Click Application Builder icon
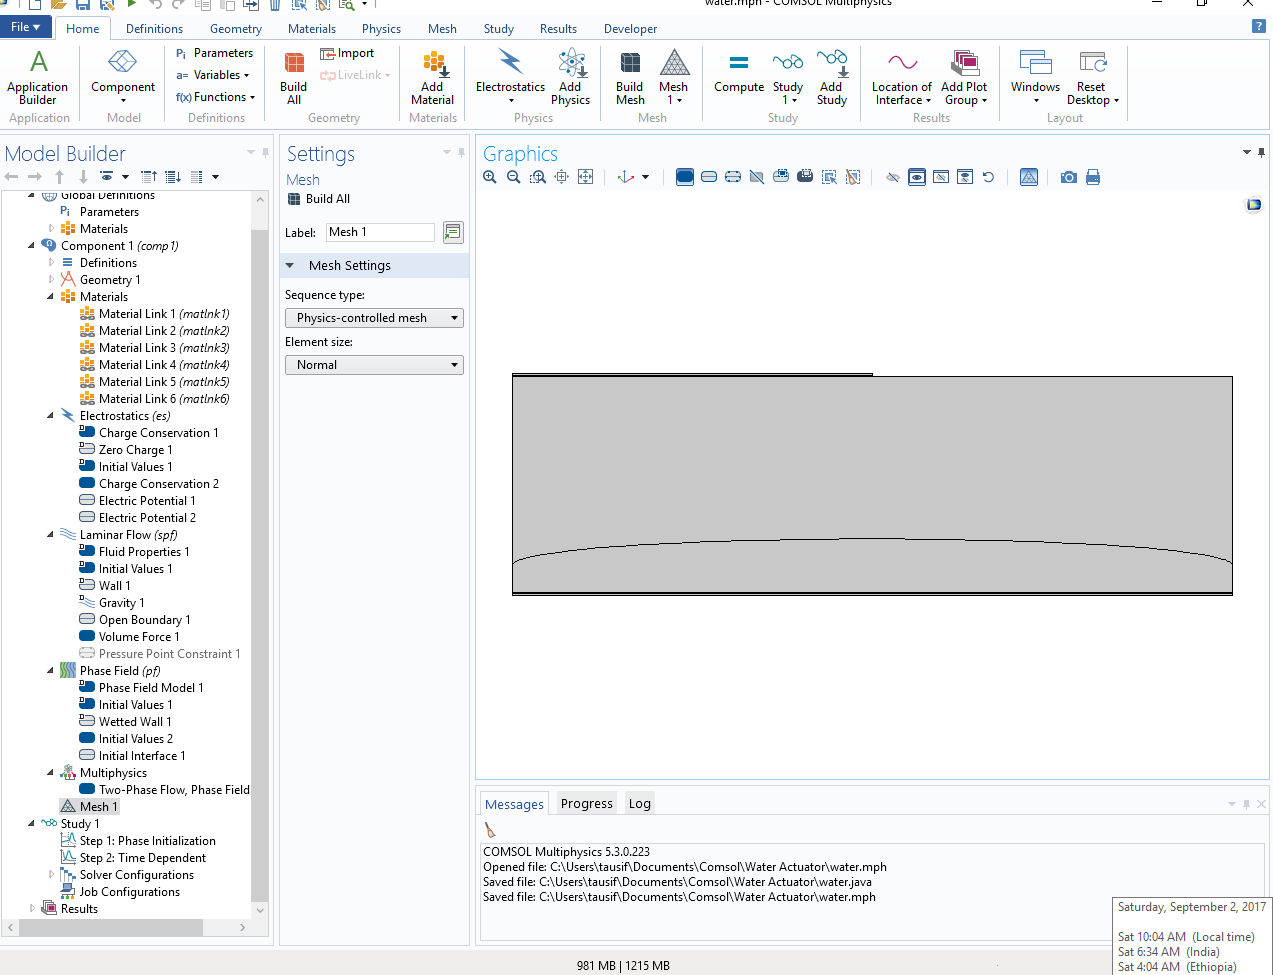Image resolution: width=1273 pixels, height=975 pixels. coord(38,77)
